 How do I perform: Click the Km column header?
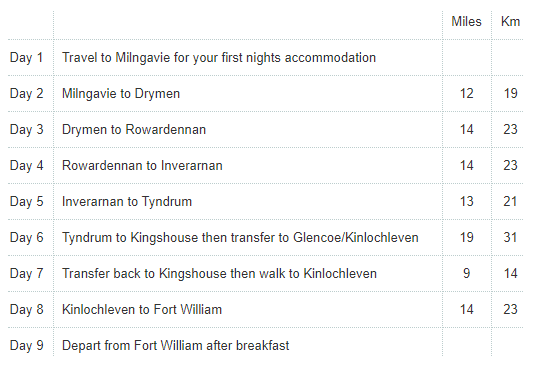[x=510, y=21]
